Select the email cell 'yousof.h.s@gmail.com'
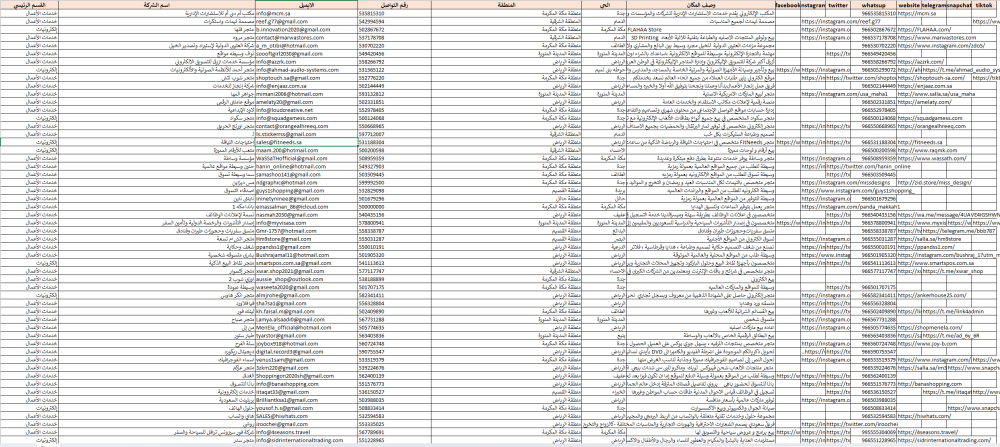 pyautogui.click(x=306, y=409)
